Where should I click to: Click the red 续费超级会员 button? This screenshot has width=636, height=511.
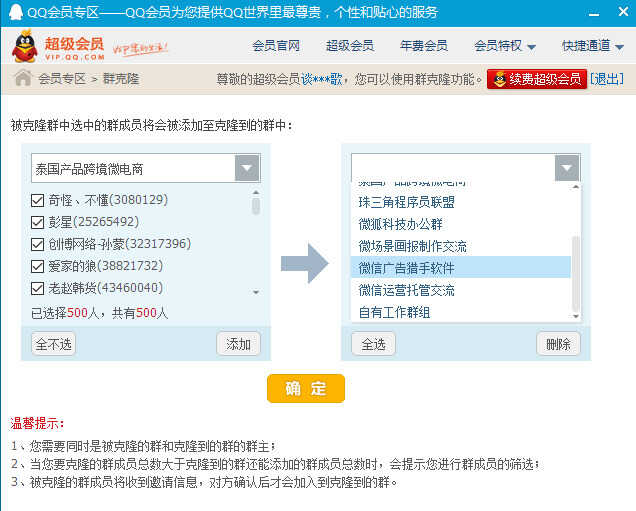pos(536,79)
